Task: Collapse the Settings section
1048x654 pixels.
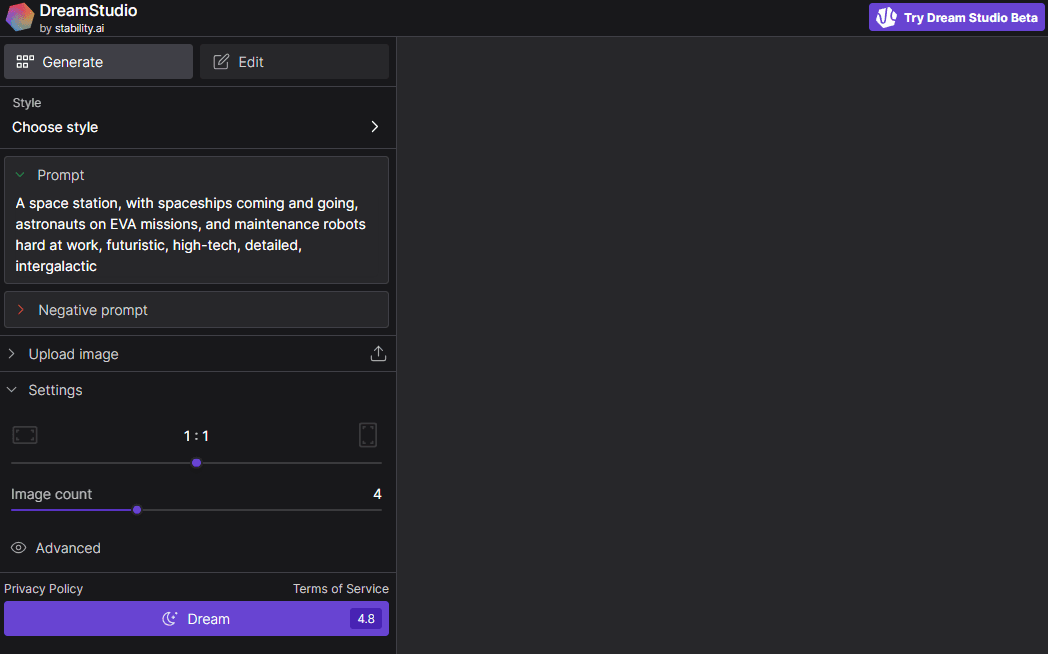Action: [12, 390]
